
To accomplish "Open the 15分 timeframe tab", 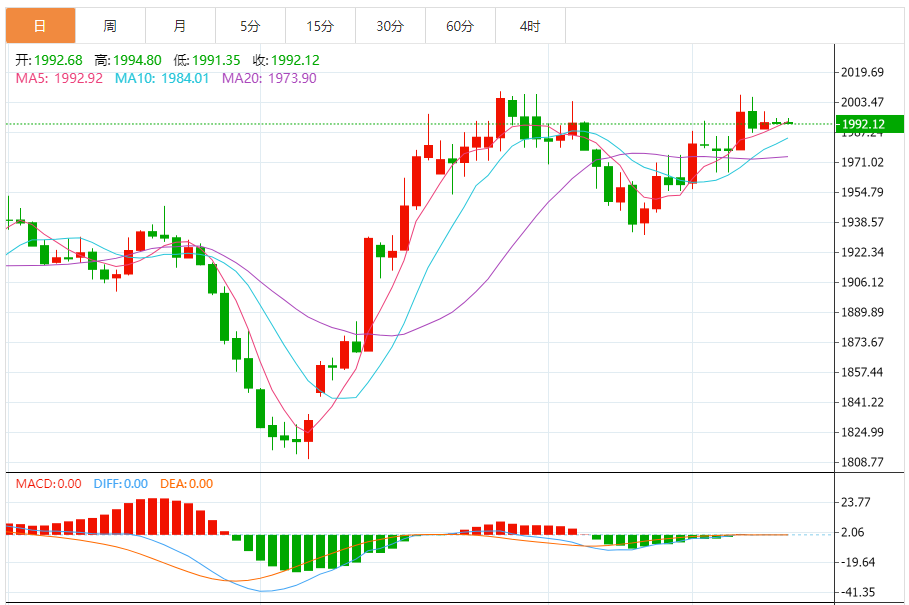I will (321, 25).
